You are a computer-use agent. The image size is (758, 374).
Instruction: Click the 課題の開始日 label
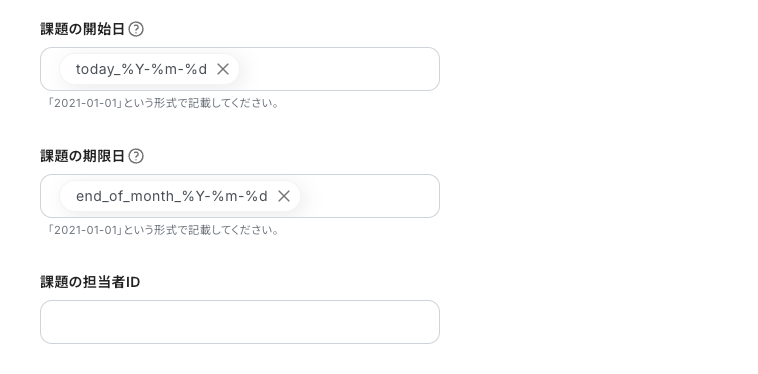pyautogui.click(x=83, y=29)
